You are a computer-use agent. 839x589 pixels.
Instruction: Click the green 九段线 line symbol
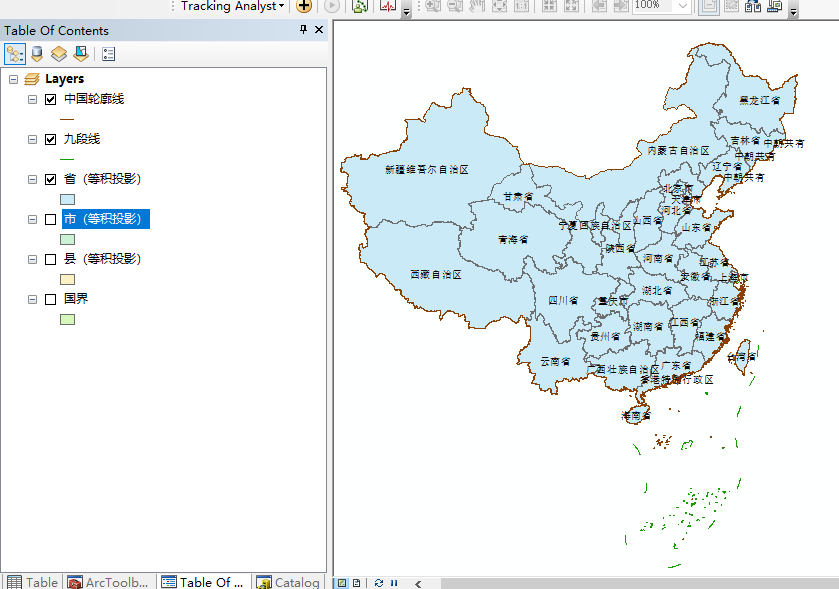[x=67, y=159]
